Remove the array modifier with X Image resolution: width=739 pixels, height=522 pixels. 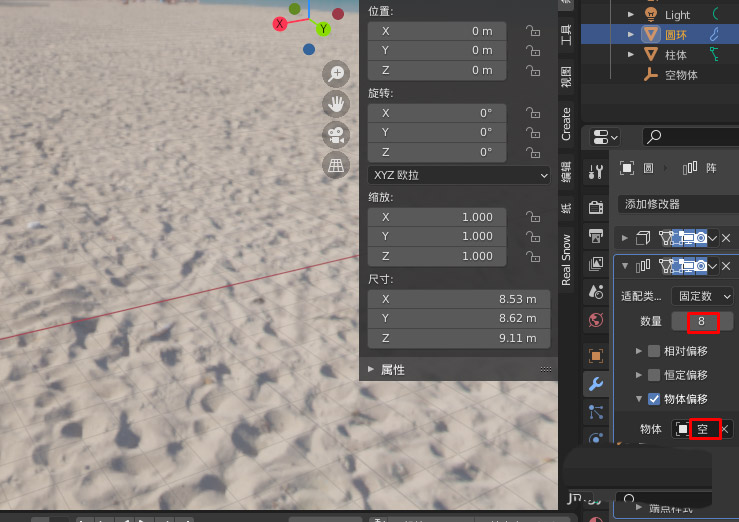click(726, 266)
